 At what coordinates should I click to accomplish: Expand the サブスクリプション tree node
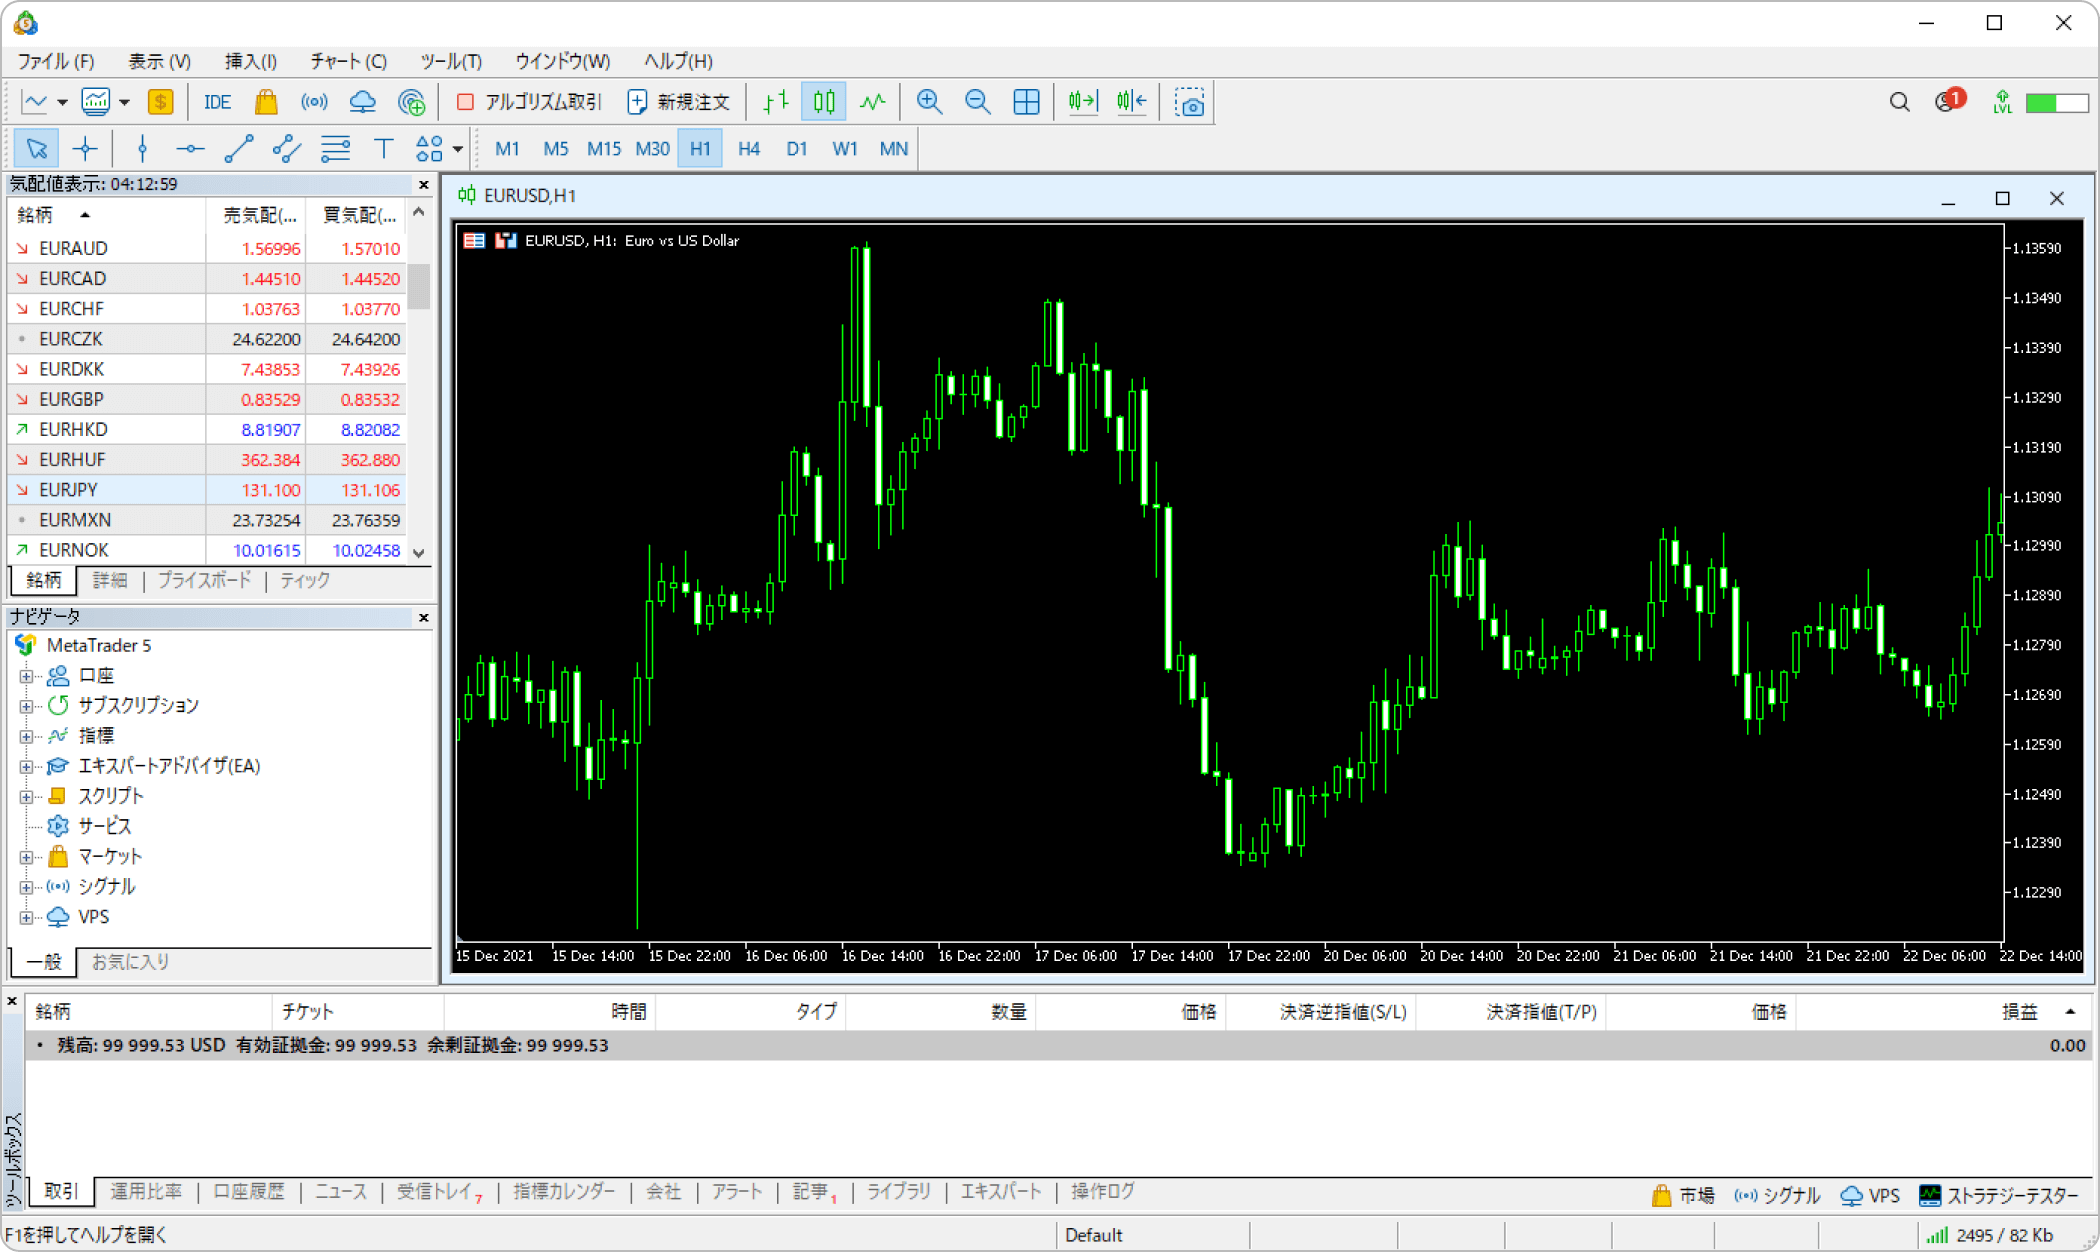point(26,706)
